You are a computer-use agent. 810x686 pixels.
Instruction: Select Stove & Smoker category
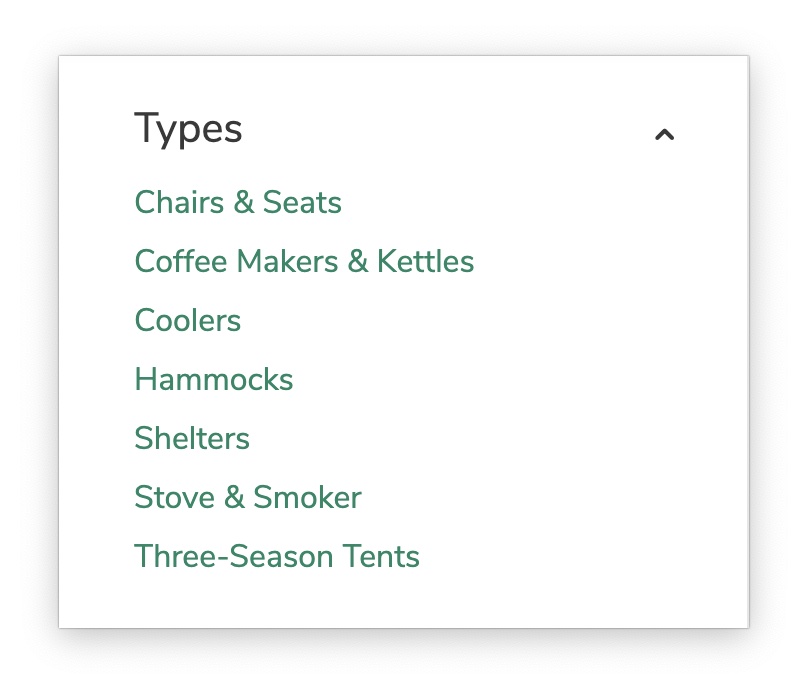[248, 498]
